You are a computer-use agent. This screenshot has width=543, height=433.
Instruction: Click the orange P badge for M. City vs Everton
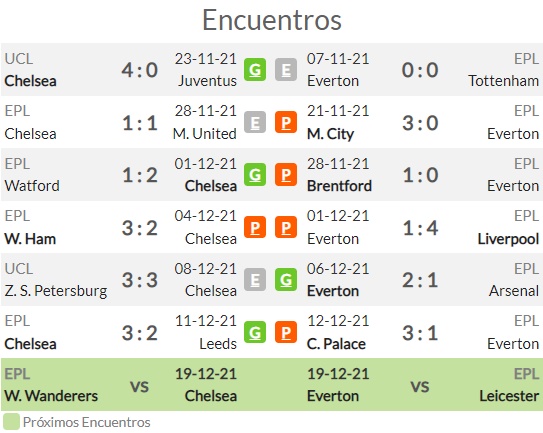pyautogui.click(x=286, y=122)
